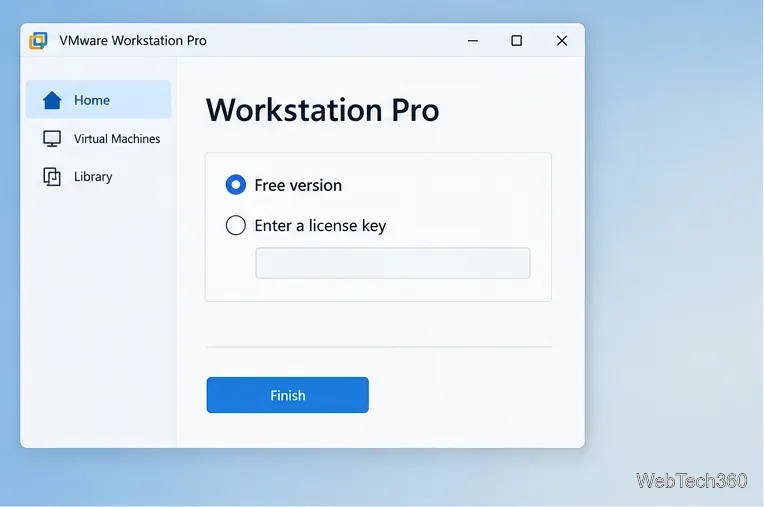Click the Free version label text
764x507 pixels.
tap(298, 186)
